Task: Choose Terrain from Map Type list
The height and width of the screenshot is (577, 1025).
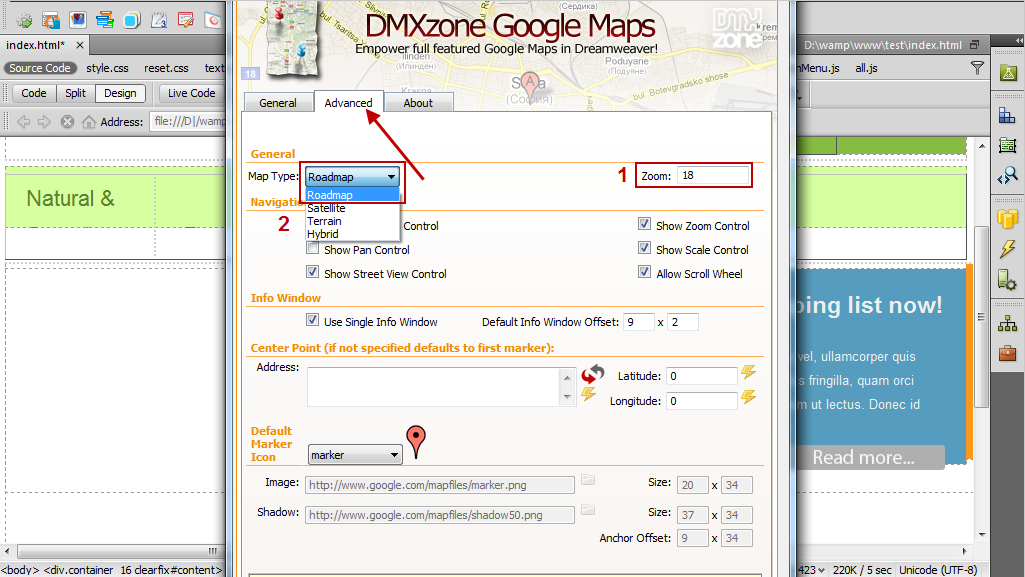Action: 352,221
